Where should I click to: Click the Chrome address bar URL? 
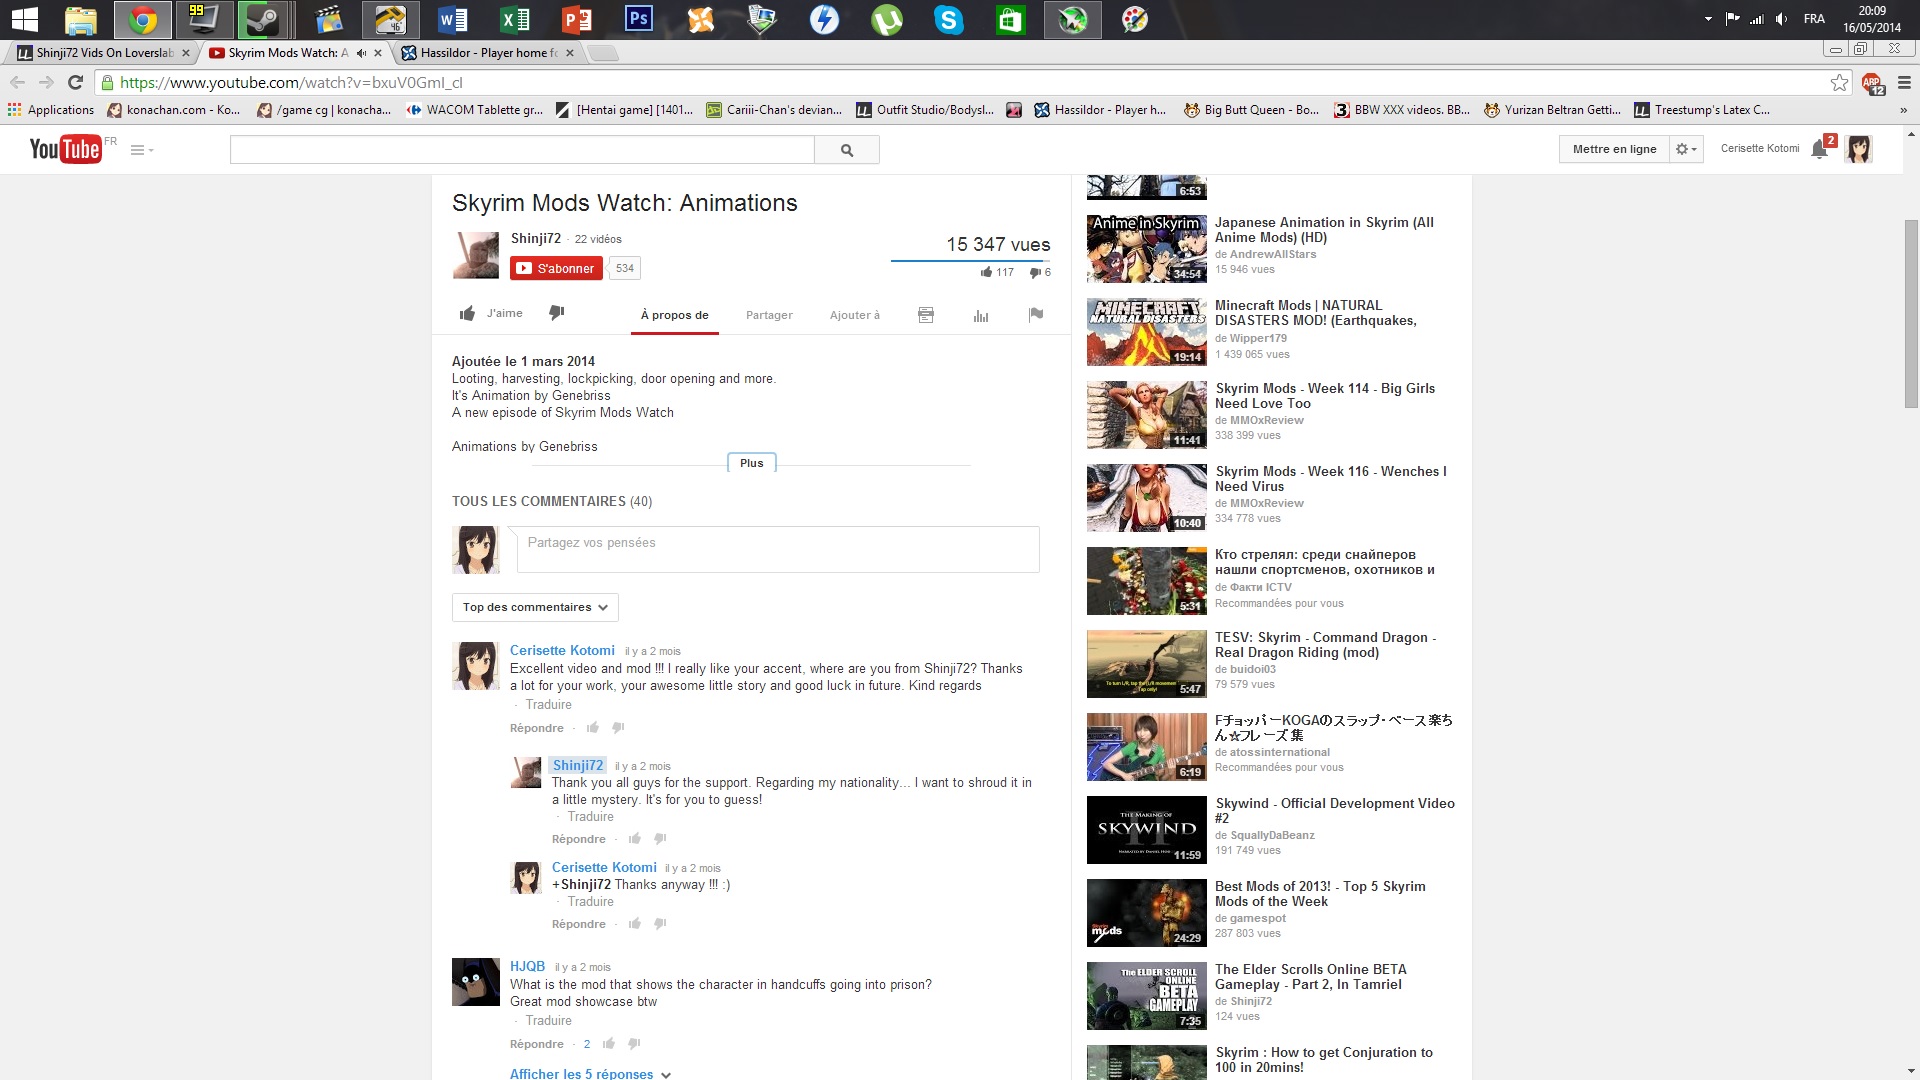point(291,83)
